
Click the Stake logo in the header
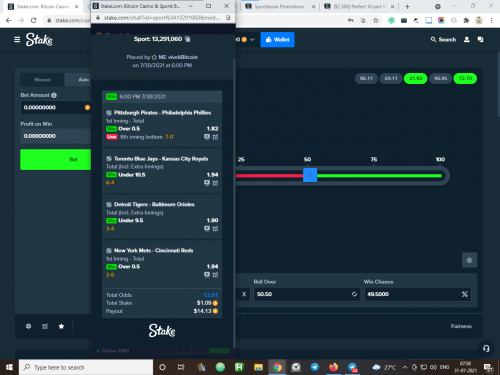click(39, 40)
